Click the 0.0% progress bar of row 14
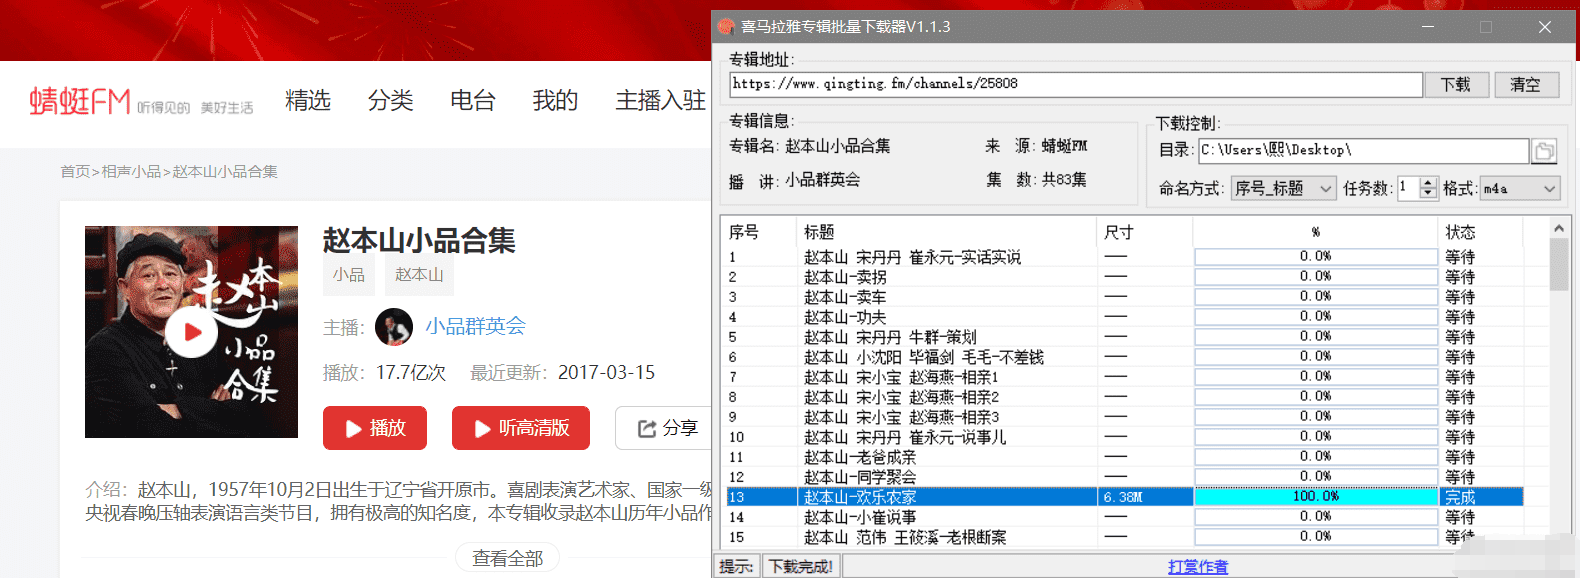1580x578 pixels. pos(1316,517)
